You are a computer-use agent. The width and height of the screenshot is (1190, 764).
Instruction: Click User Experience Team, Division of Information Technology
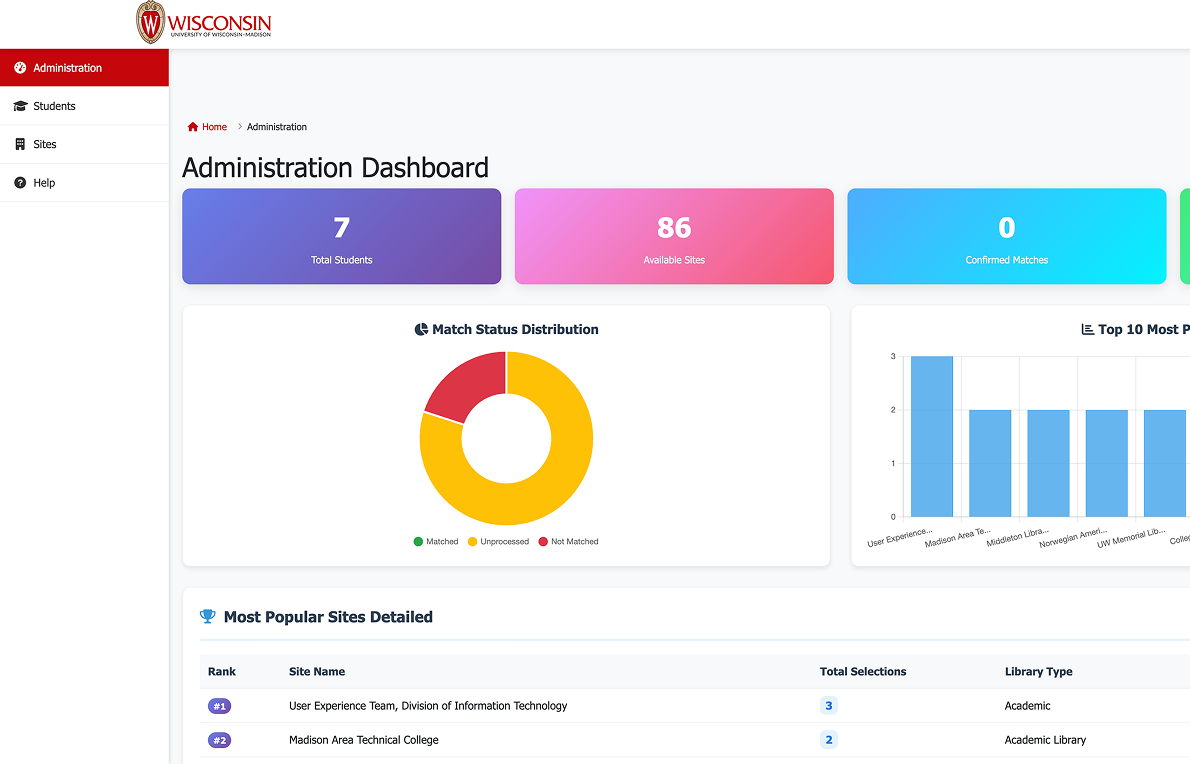pyautogui.click(x=428, y=706)
